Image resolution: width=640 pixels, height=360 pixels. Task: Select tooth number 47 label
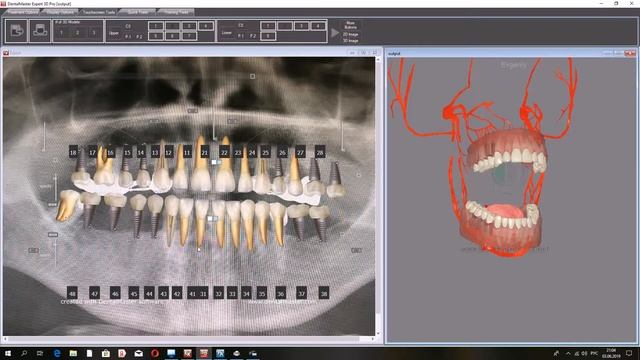click(x=94, y=293)
